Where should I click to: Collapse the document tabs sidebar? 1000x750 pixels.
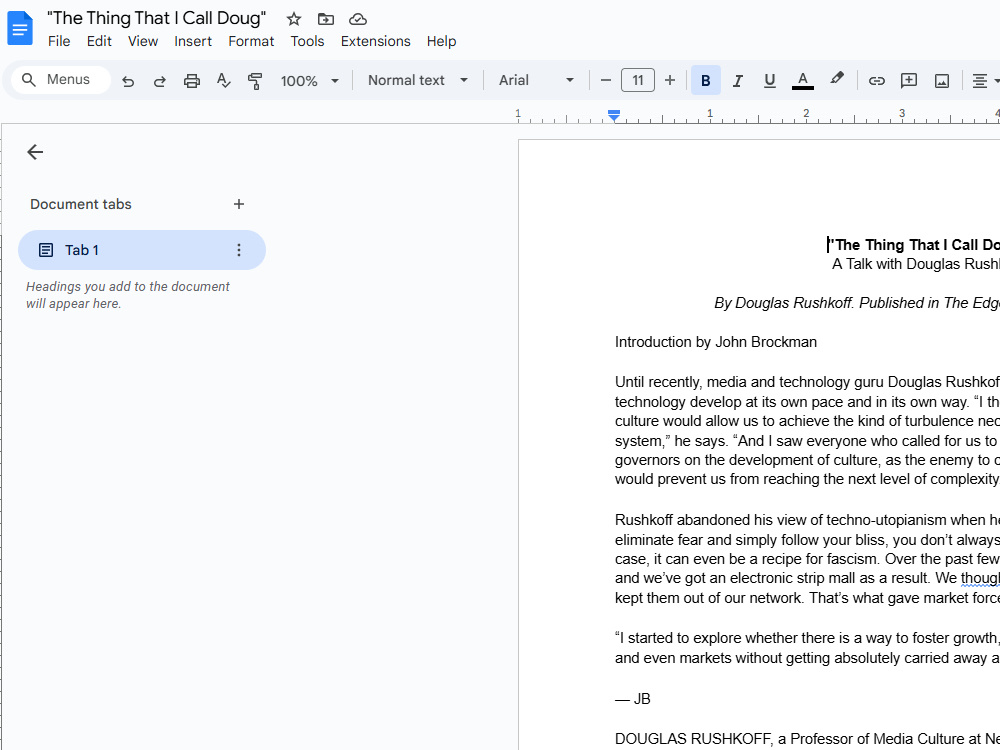coord(35,152)
